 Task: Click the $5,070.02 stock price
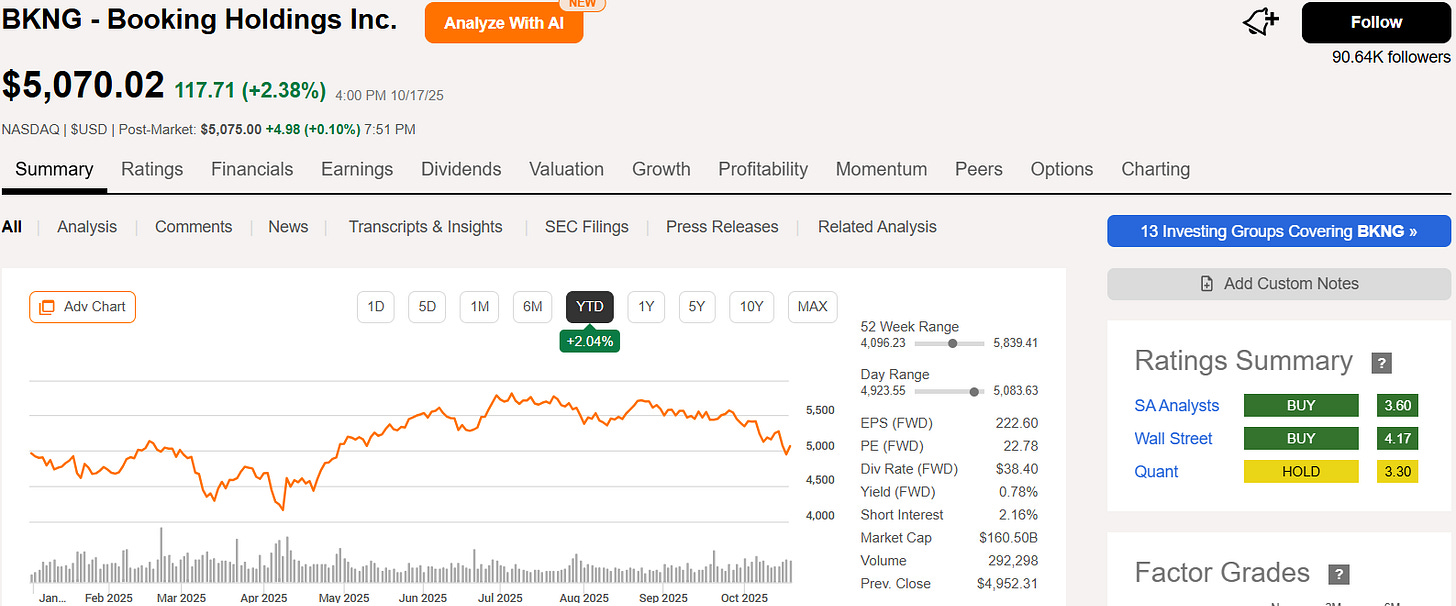(83, 85)
